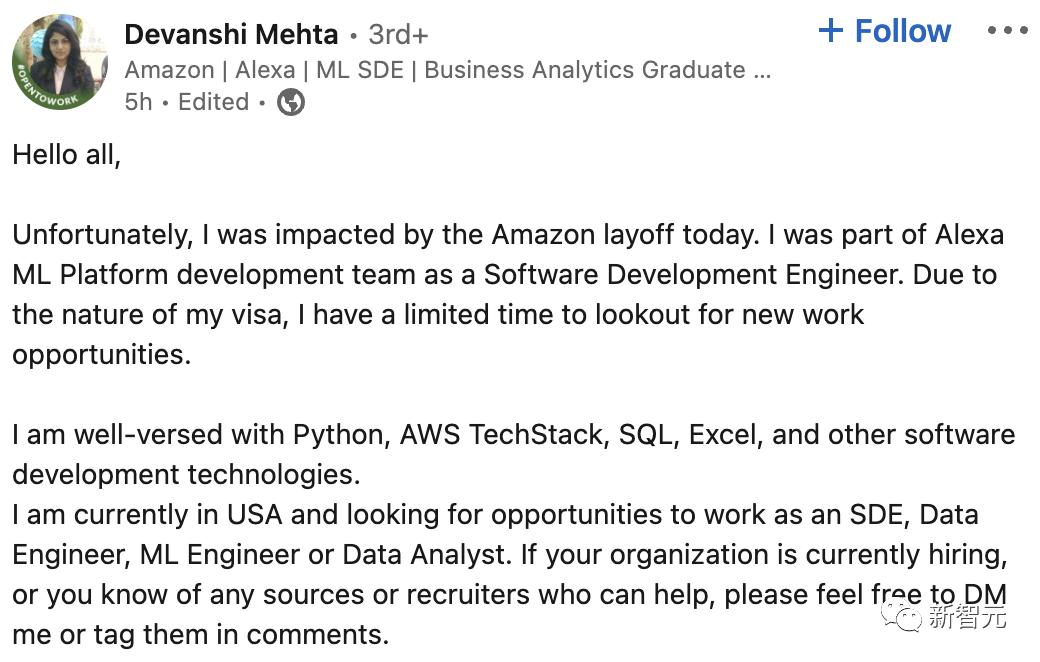Open the three-dot post options menu
This screenshot has width=1040, height=662.
pos(1007,31)
